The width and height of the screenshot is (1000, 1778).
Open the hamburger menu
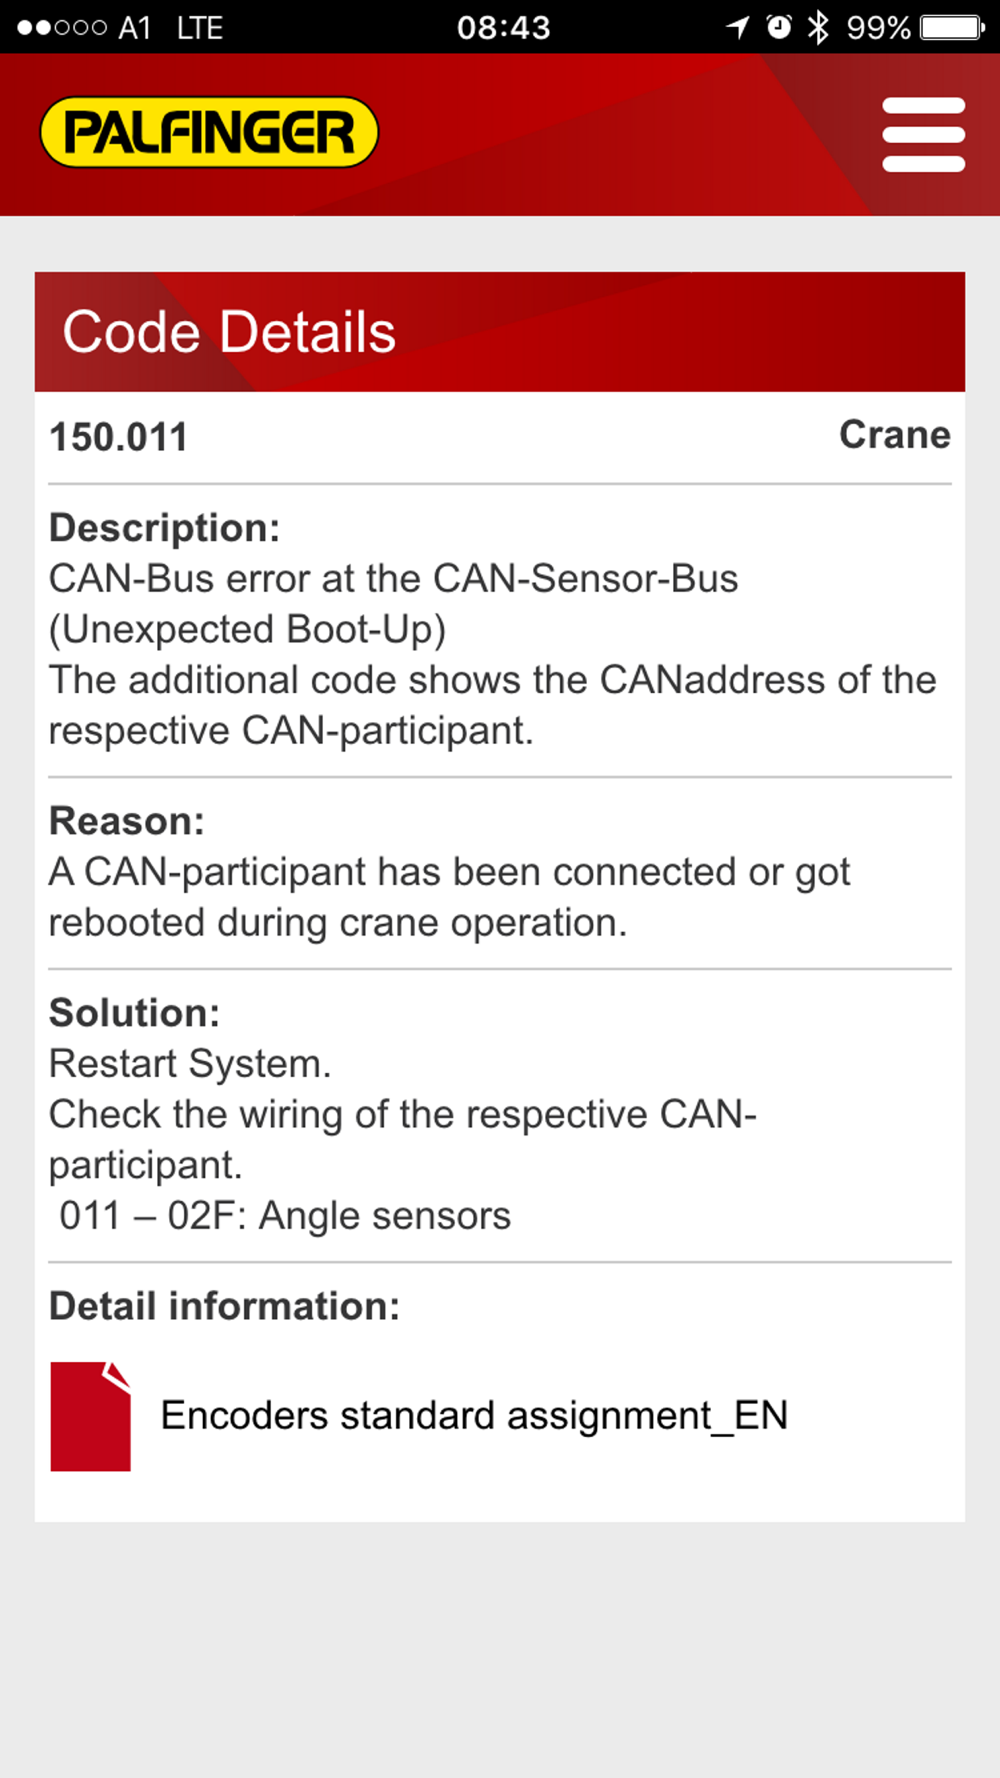[x=923, y=134]
